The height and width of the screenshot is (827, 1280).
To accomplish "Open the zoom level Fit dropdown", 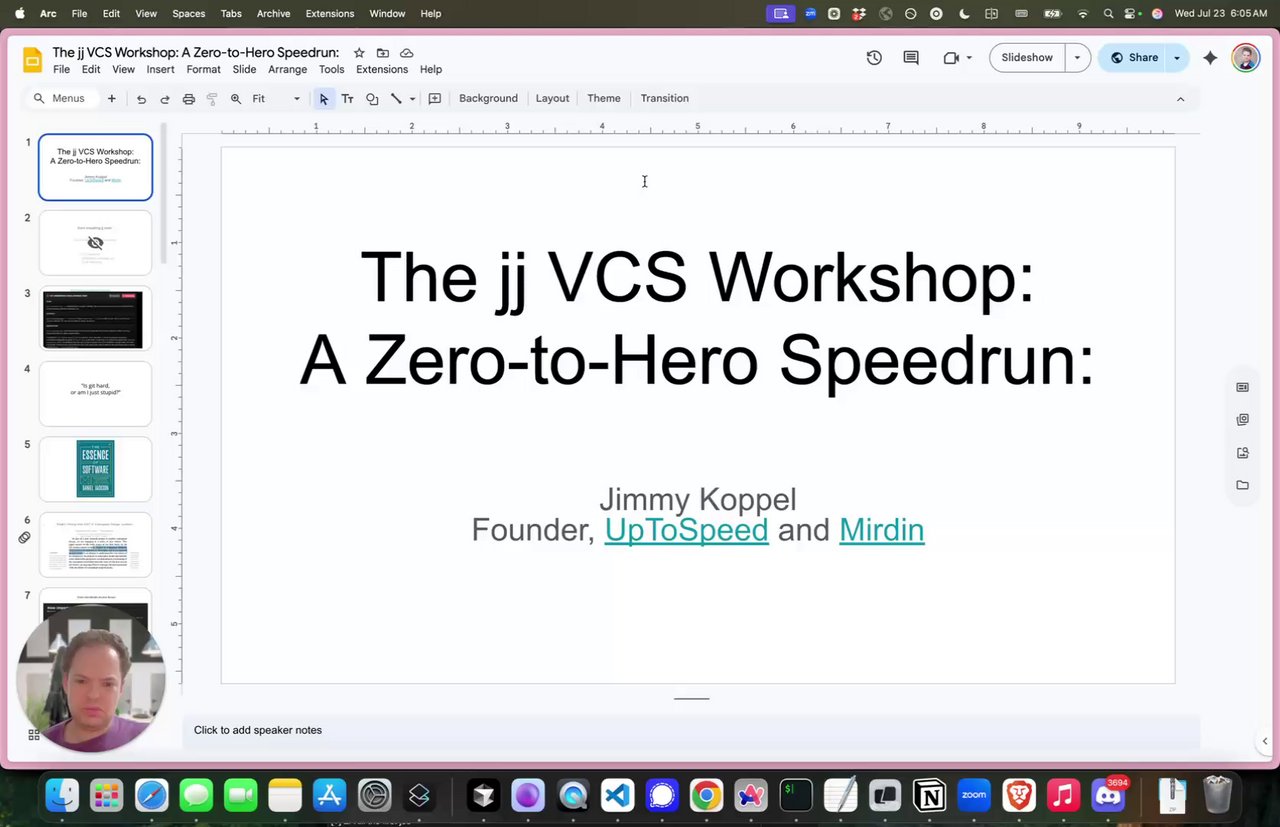I will tap(276, 98).
